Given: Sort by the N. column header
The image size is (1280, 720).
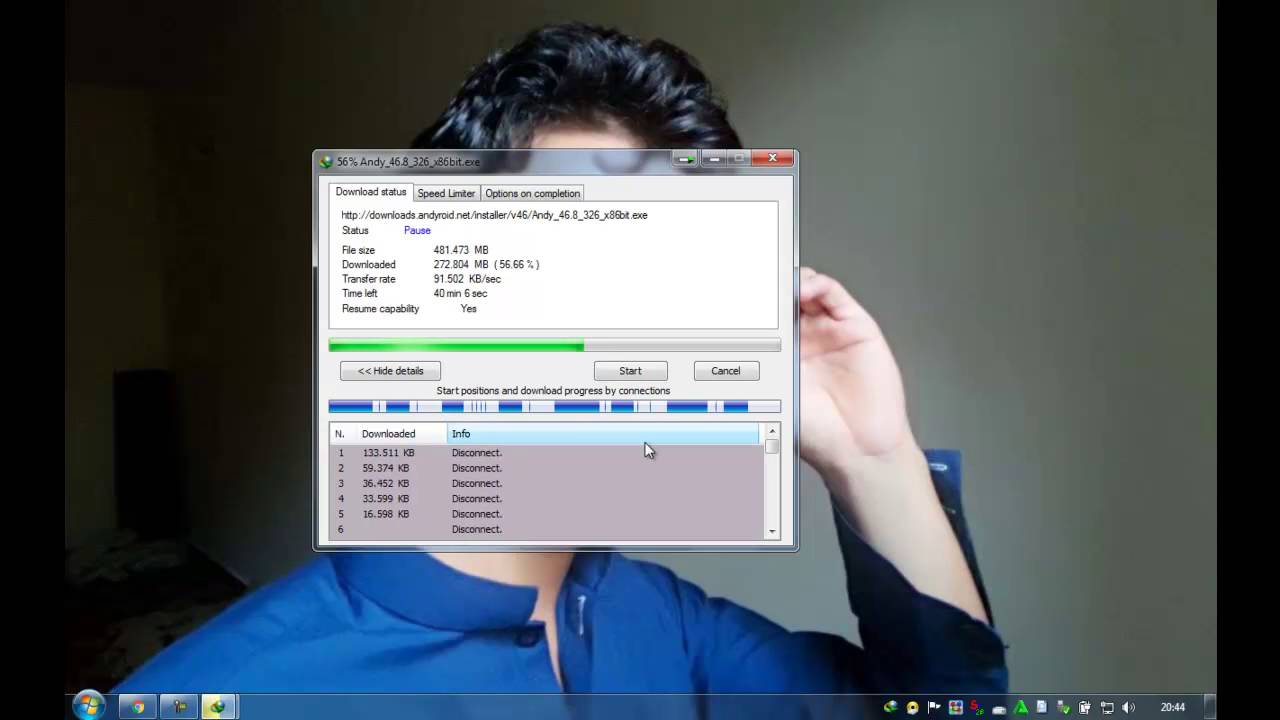Looking at the screenshot, I should pos(343,434).
